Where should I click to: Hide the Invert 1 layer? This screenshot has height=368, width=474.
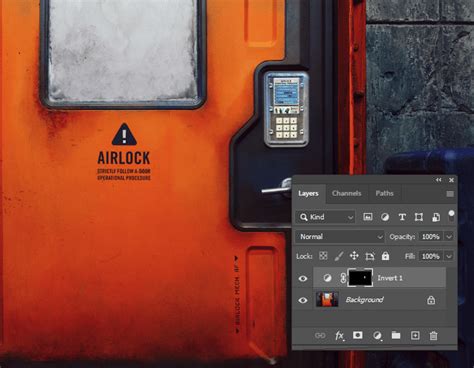[303, 278]
